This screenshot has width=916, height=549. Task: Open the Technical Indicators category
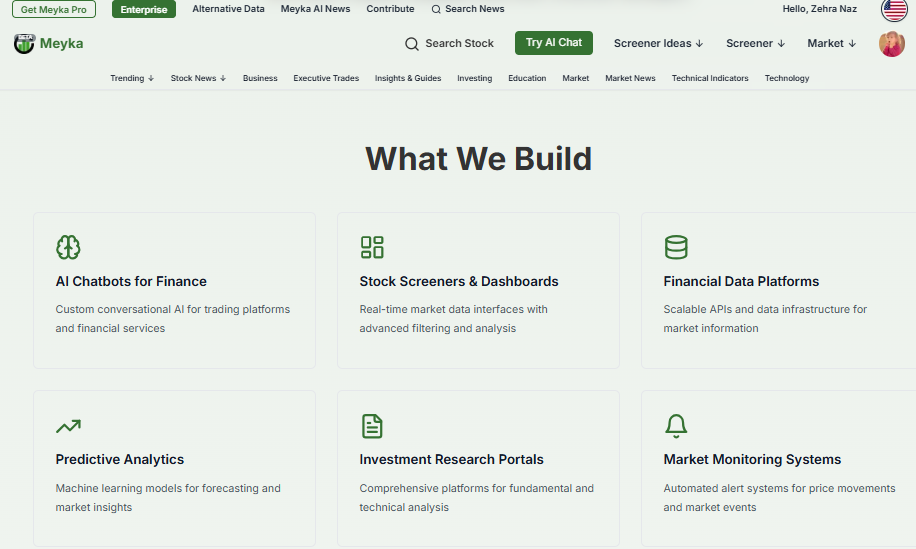pos(709,78)
